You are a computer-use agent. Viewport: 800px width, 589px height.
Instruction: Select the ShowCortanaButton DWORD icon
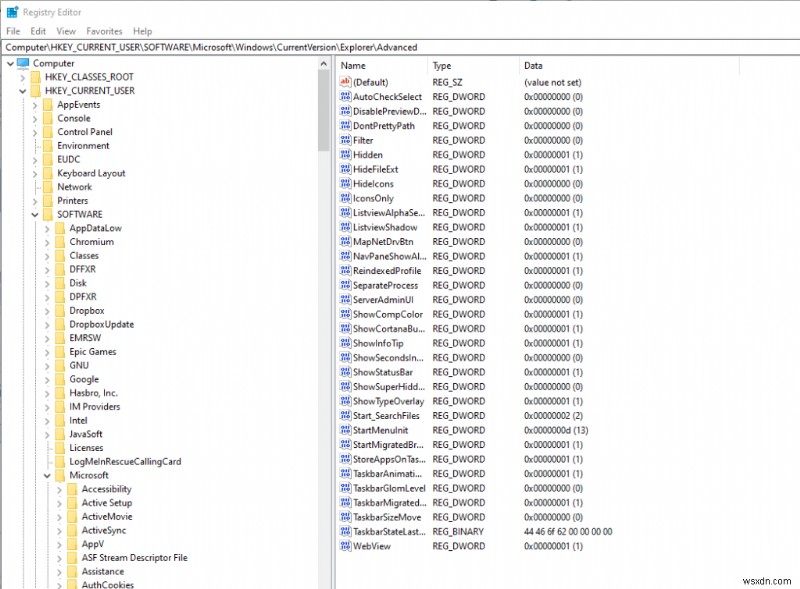345,328
